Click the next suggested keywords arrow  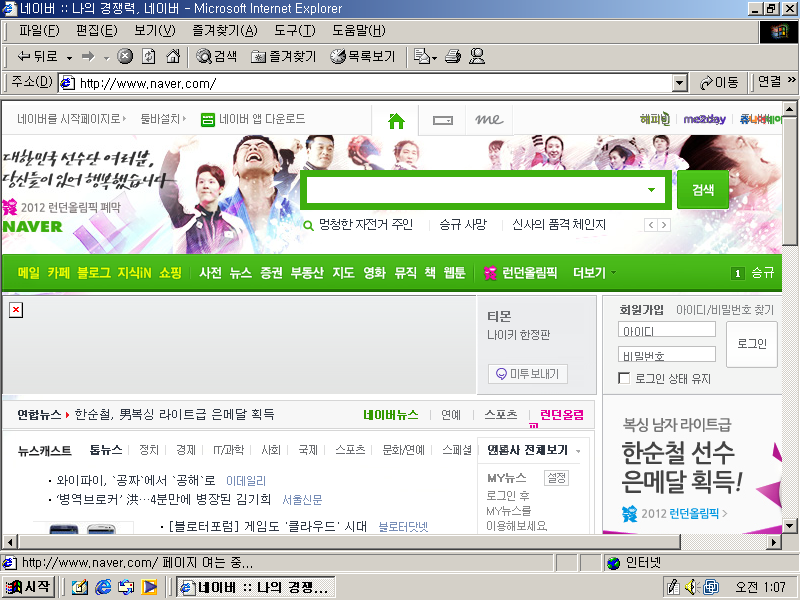coord(663,225)
